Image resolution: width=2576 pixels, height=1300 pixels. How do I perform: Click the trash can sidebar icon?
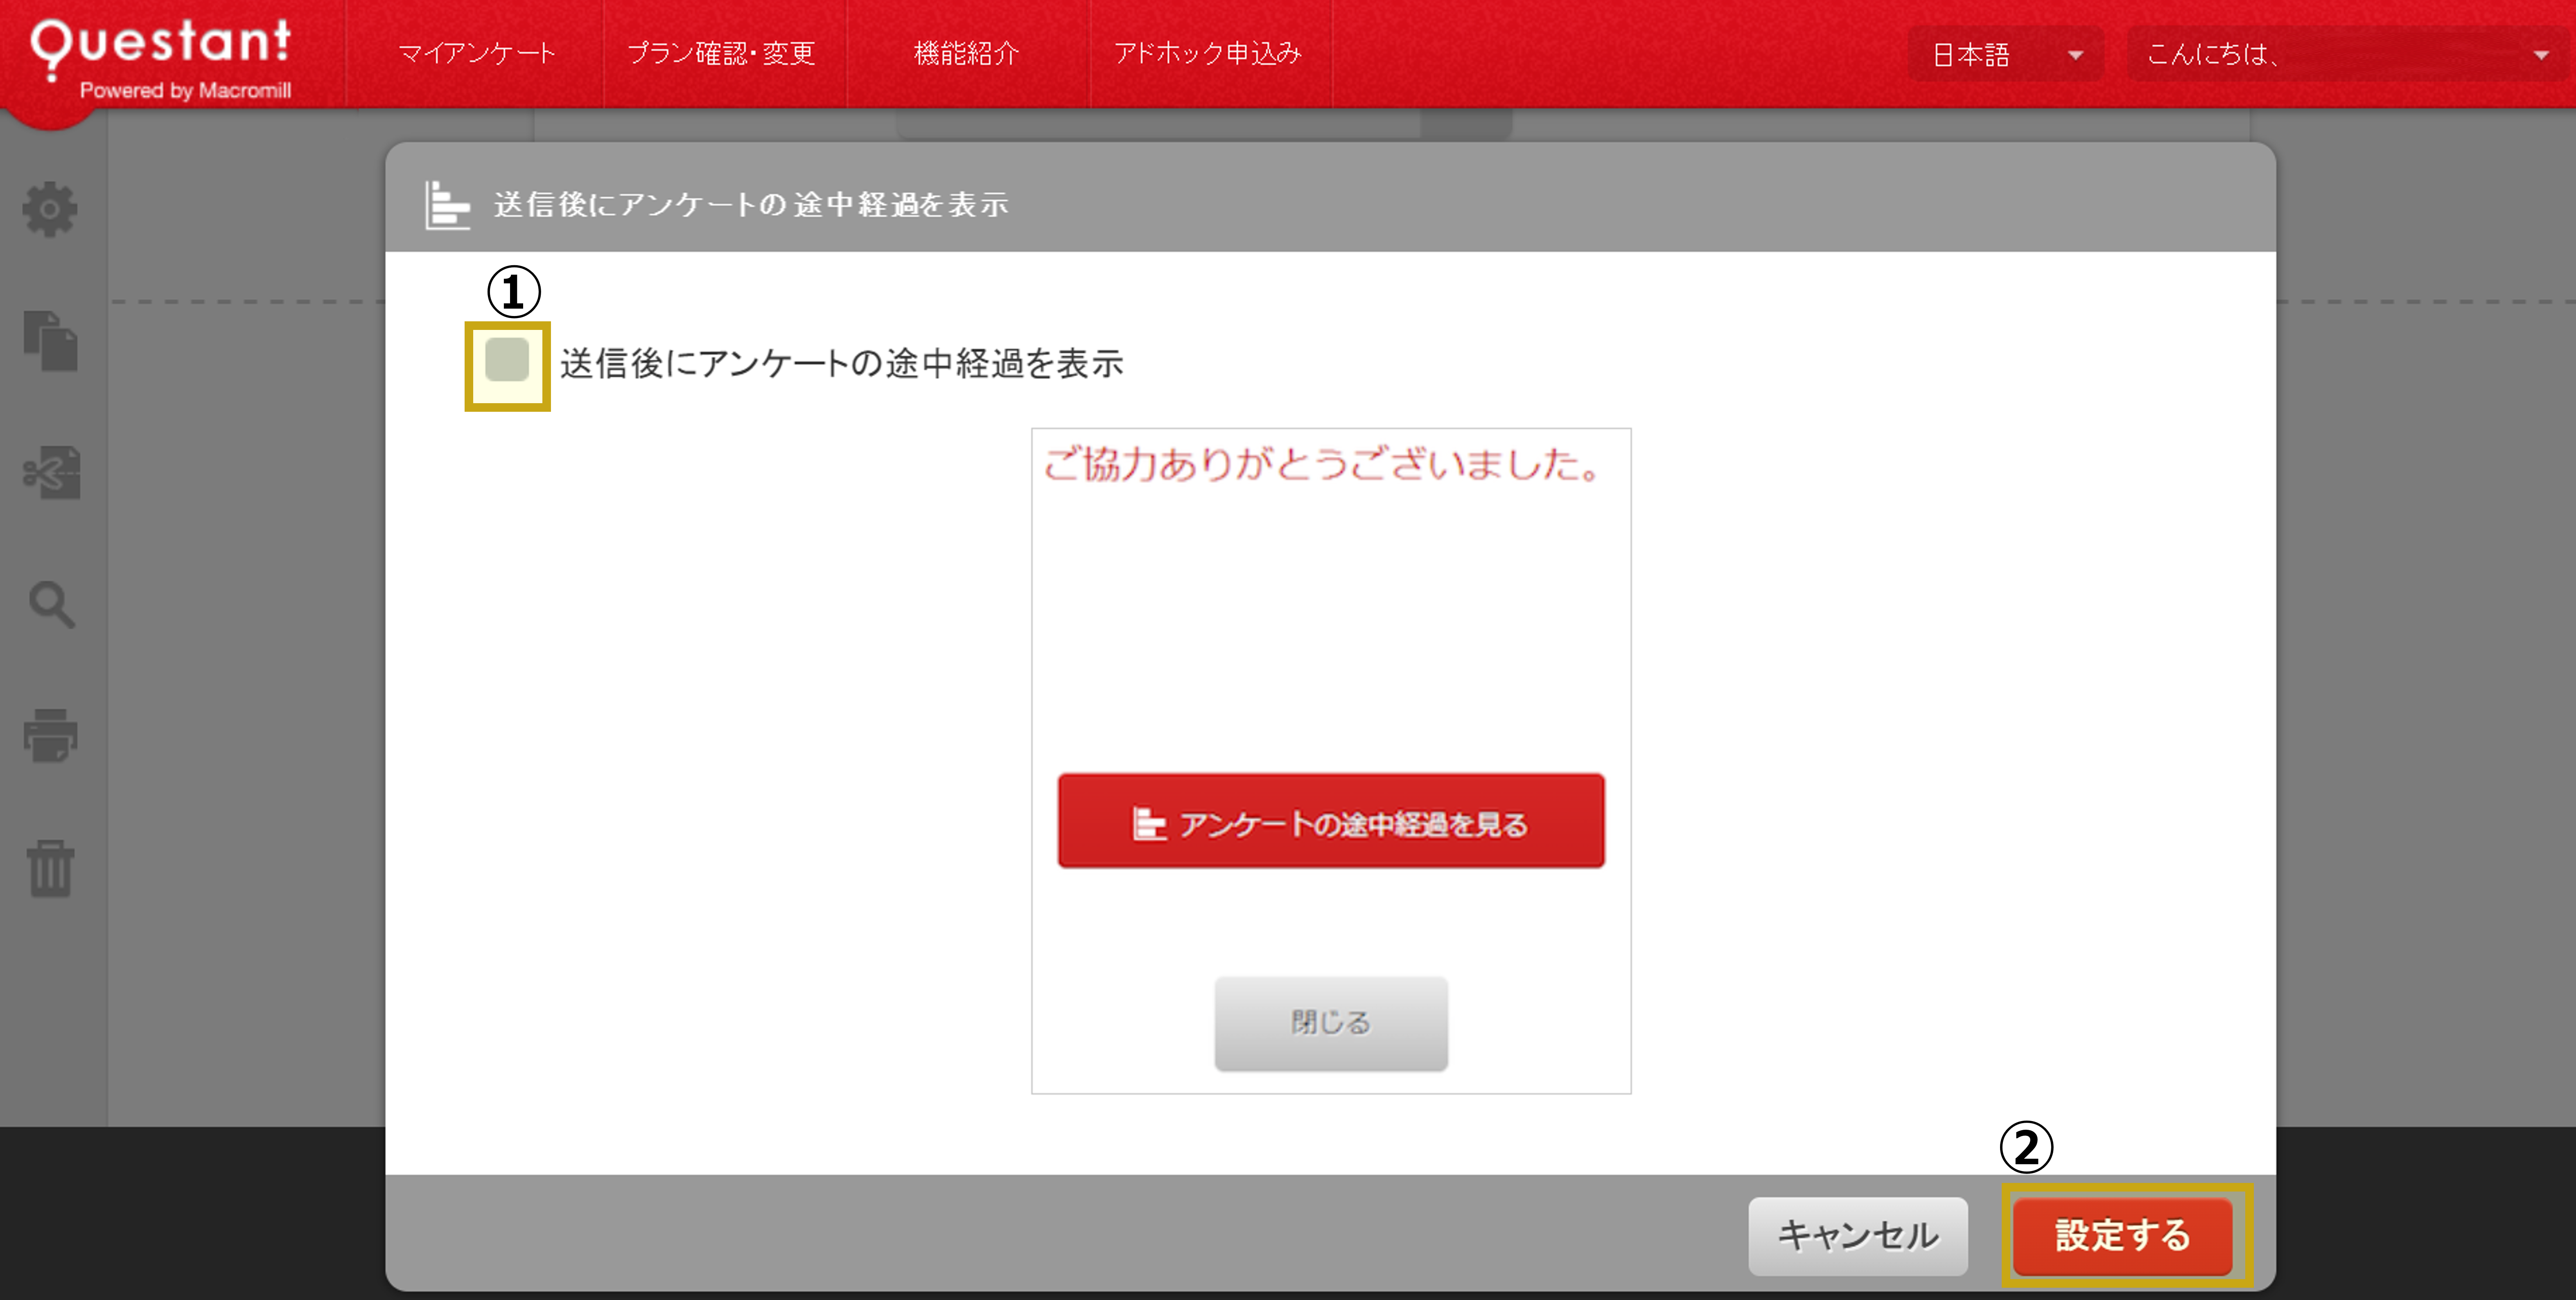pos(50,868)
